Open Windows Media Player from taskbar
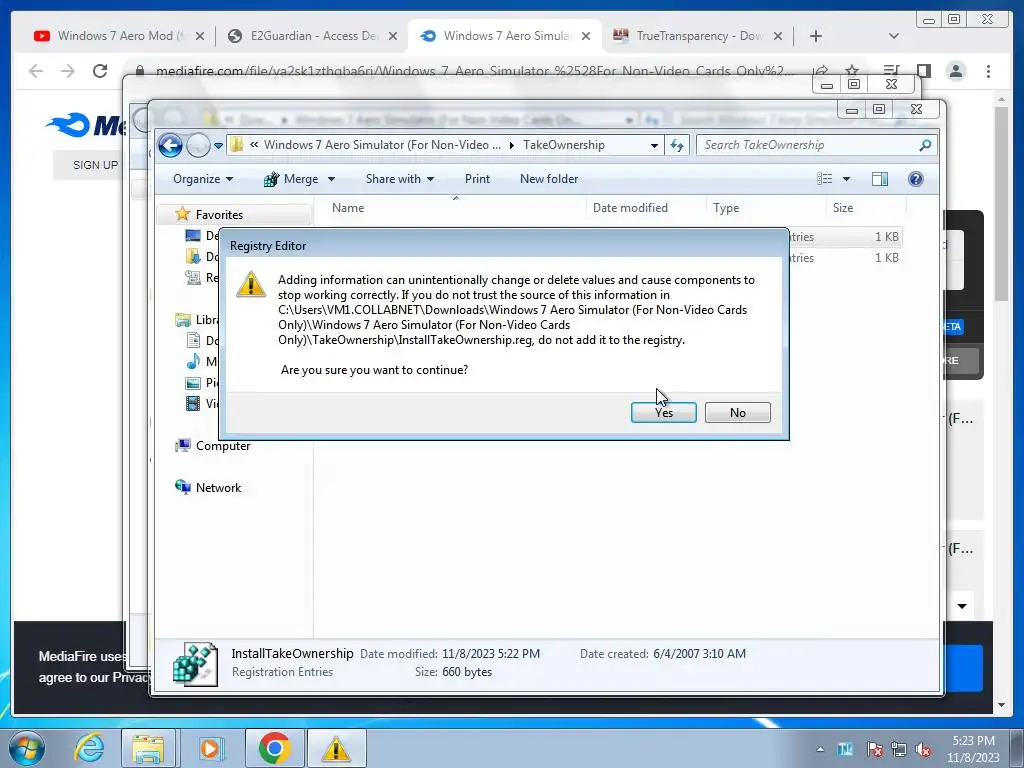This screenshot has width=1024, height=768. (x=210, y=748)
